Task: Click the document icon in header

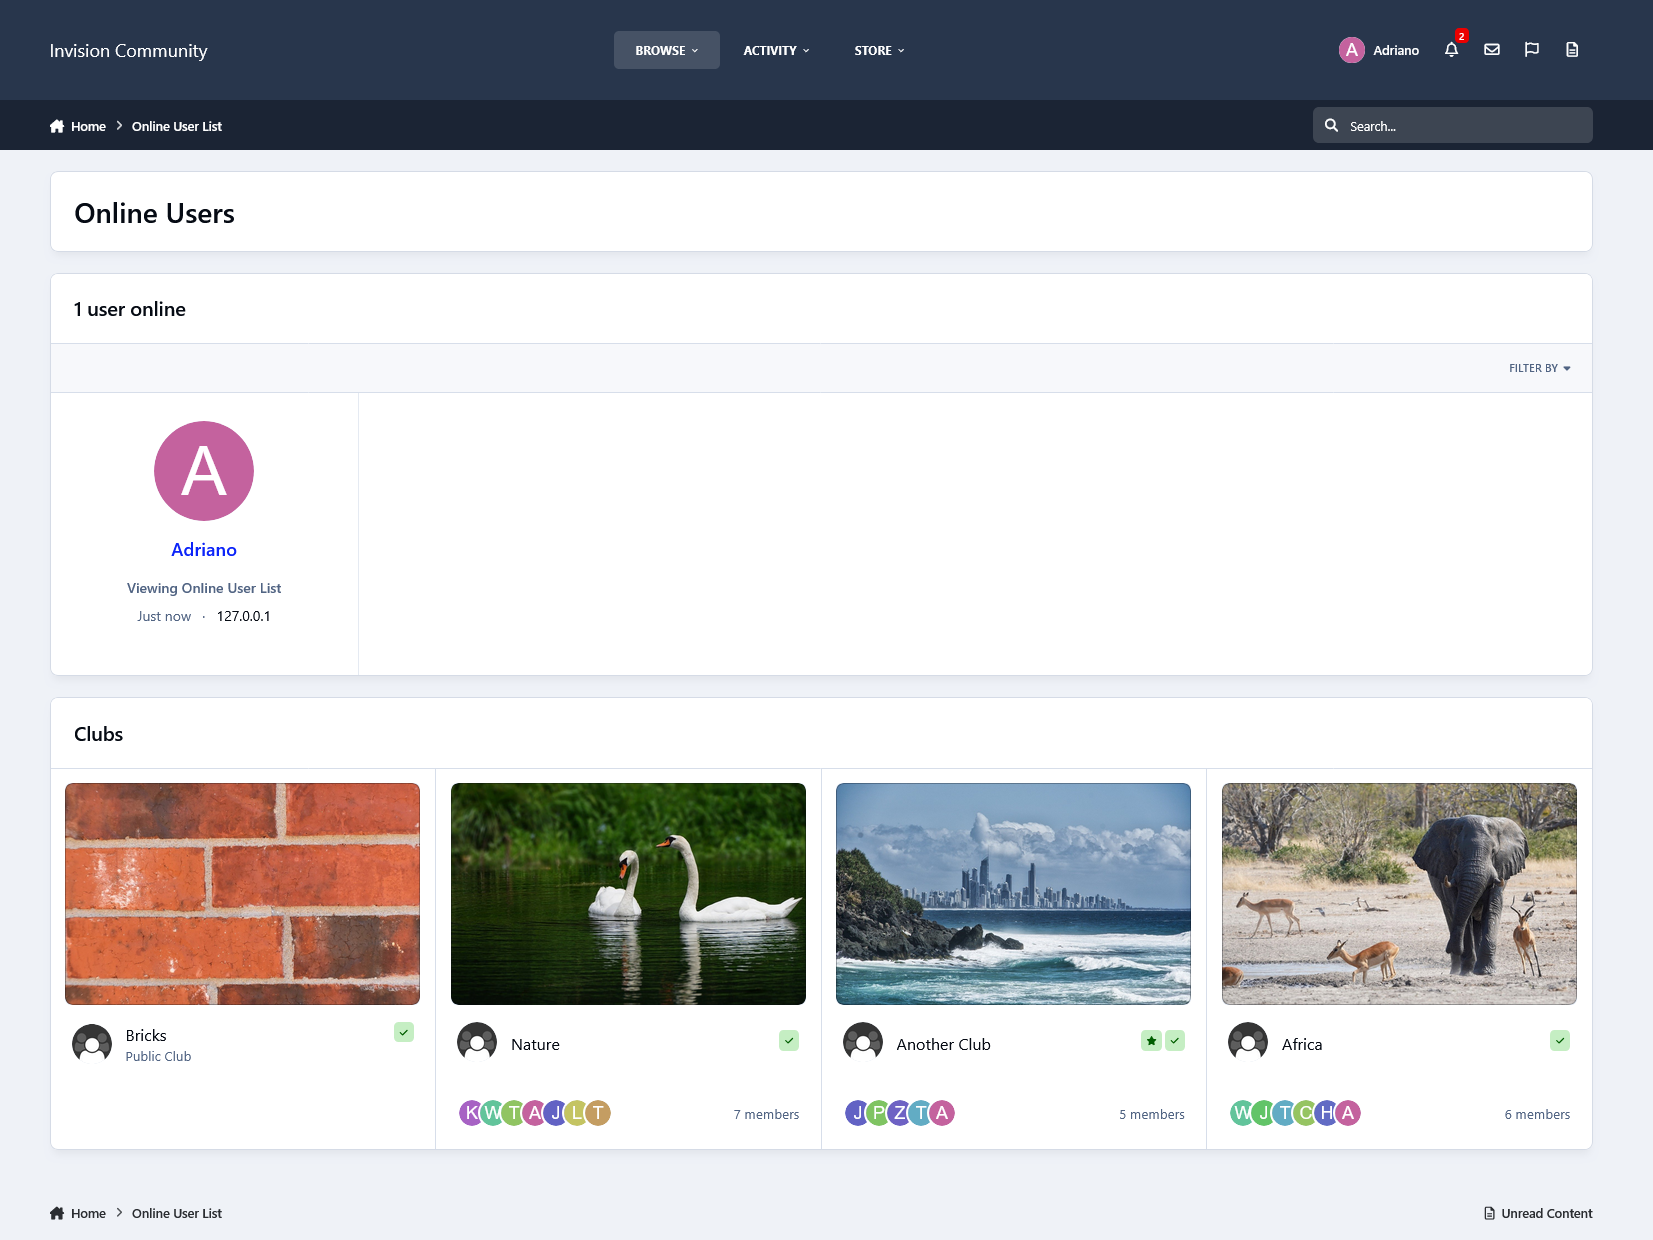Action: (1571, 50)
